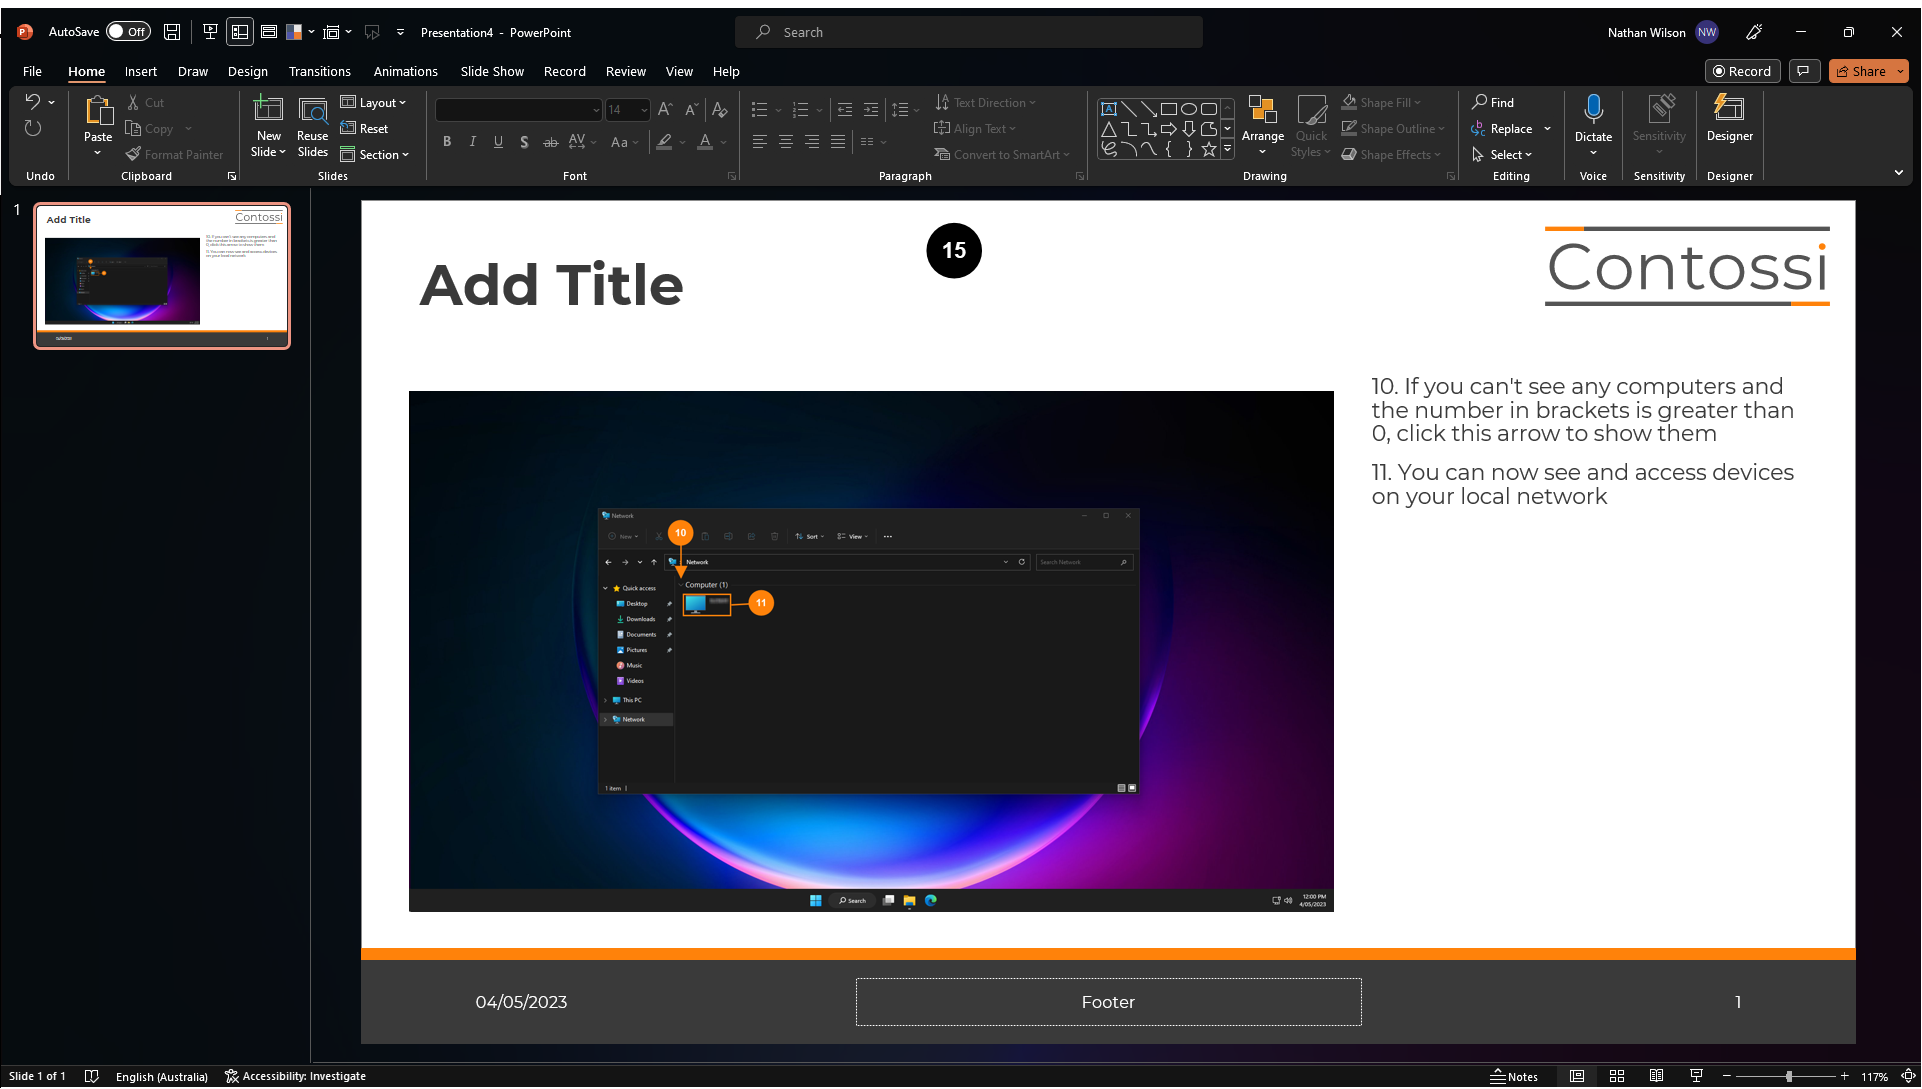Apply bullet list formatting
Viewport: 1922px width, 1089px height.
click(x=759, y=110)
